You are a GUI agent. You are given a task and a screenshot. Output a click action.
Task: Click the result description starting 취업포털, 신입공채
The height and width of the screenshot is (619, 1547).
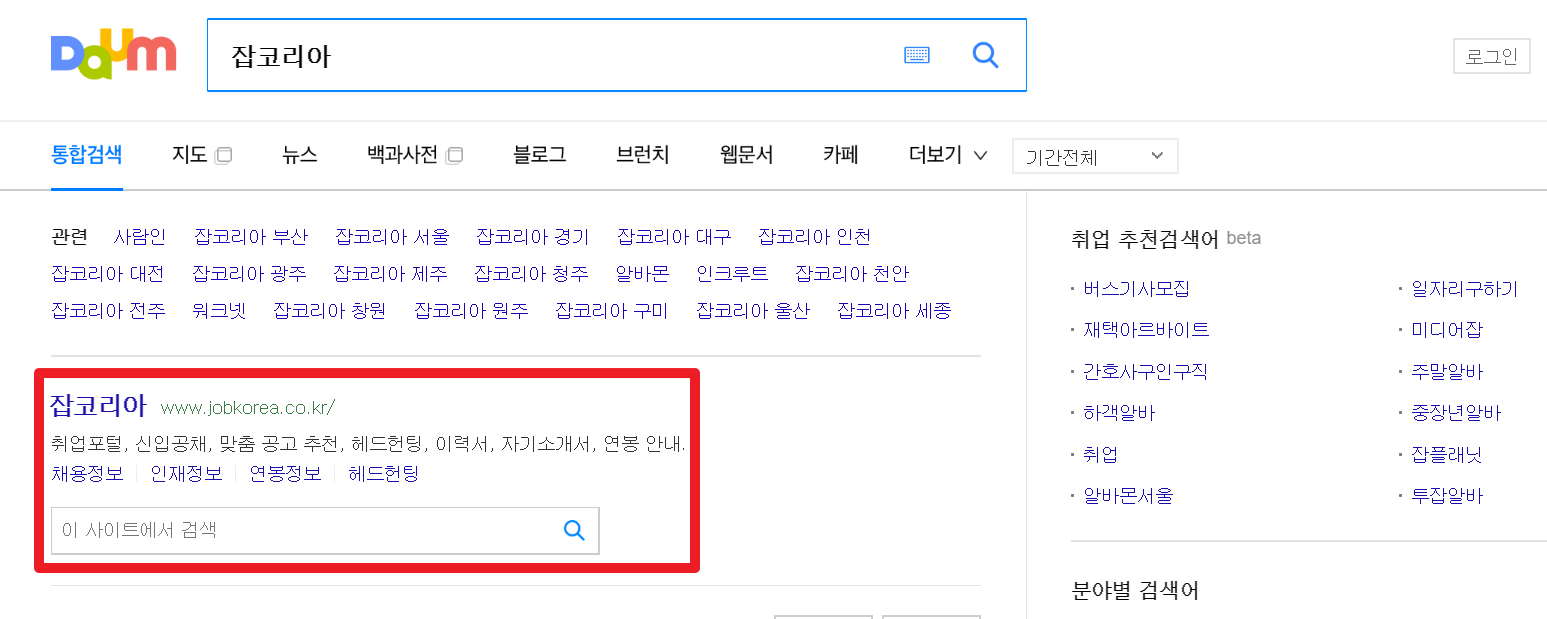click(x=368, y=444)
